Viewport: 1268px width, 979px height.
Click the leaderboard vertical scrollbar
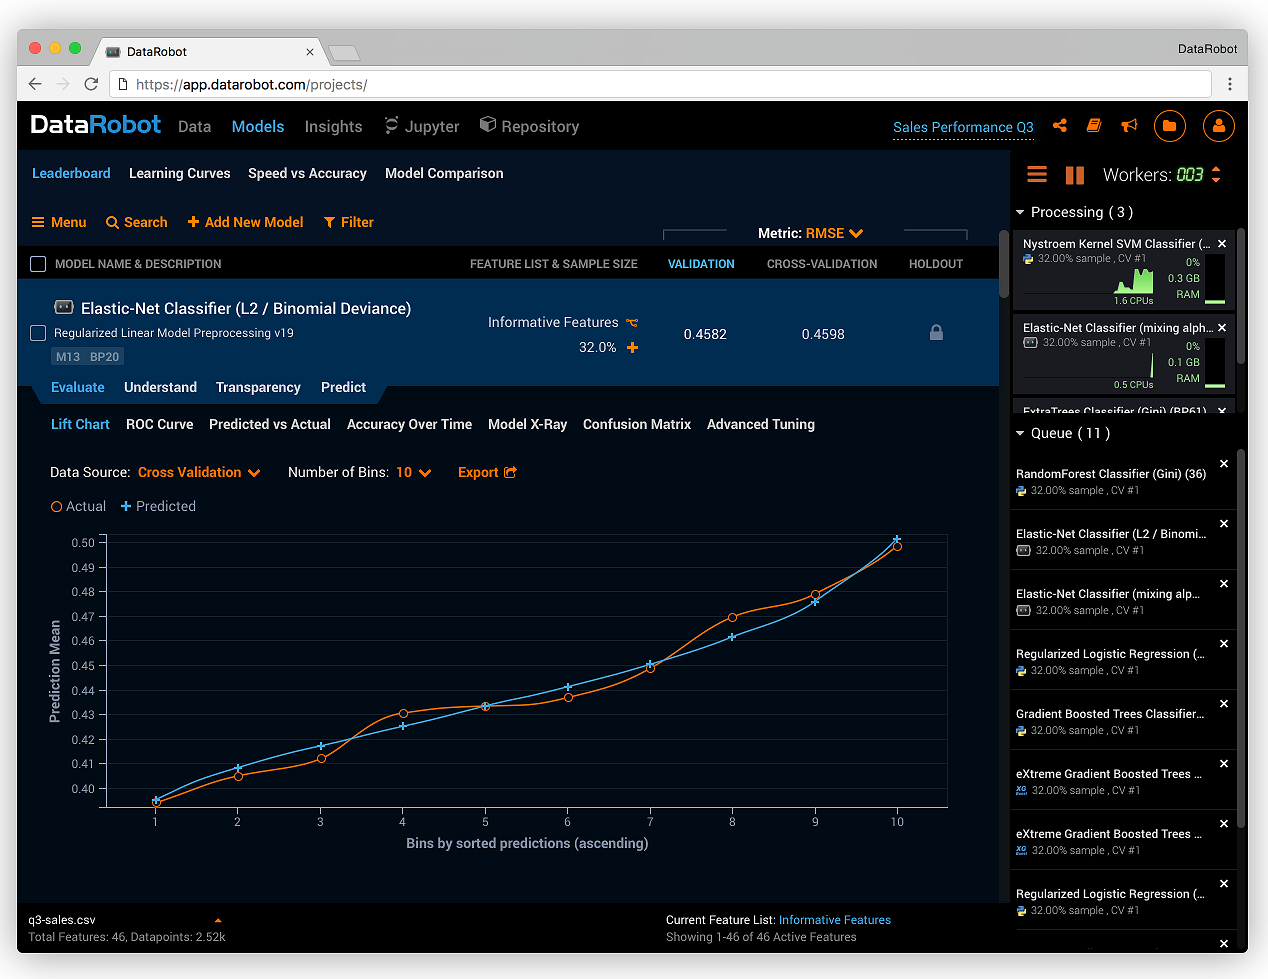coord(1004,264)
